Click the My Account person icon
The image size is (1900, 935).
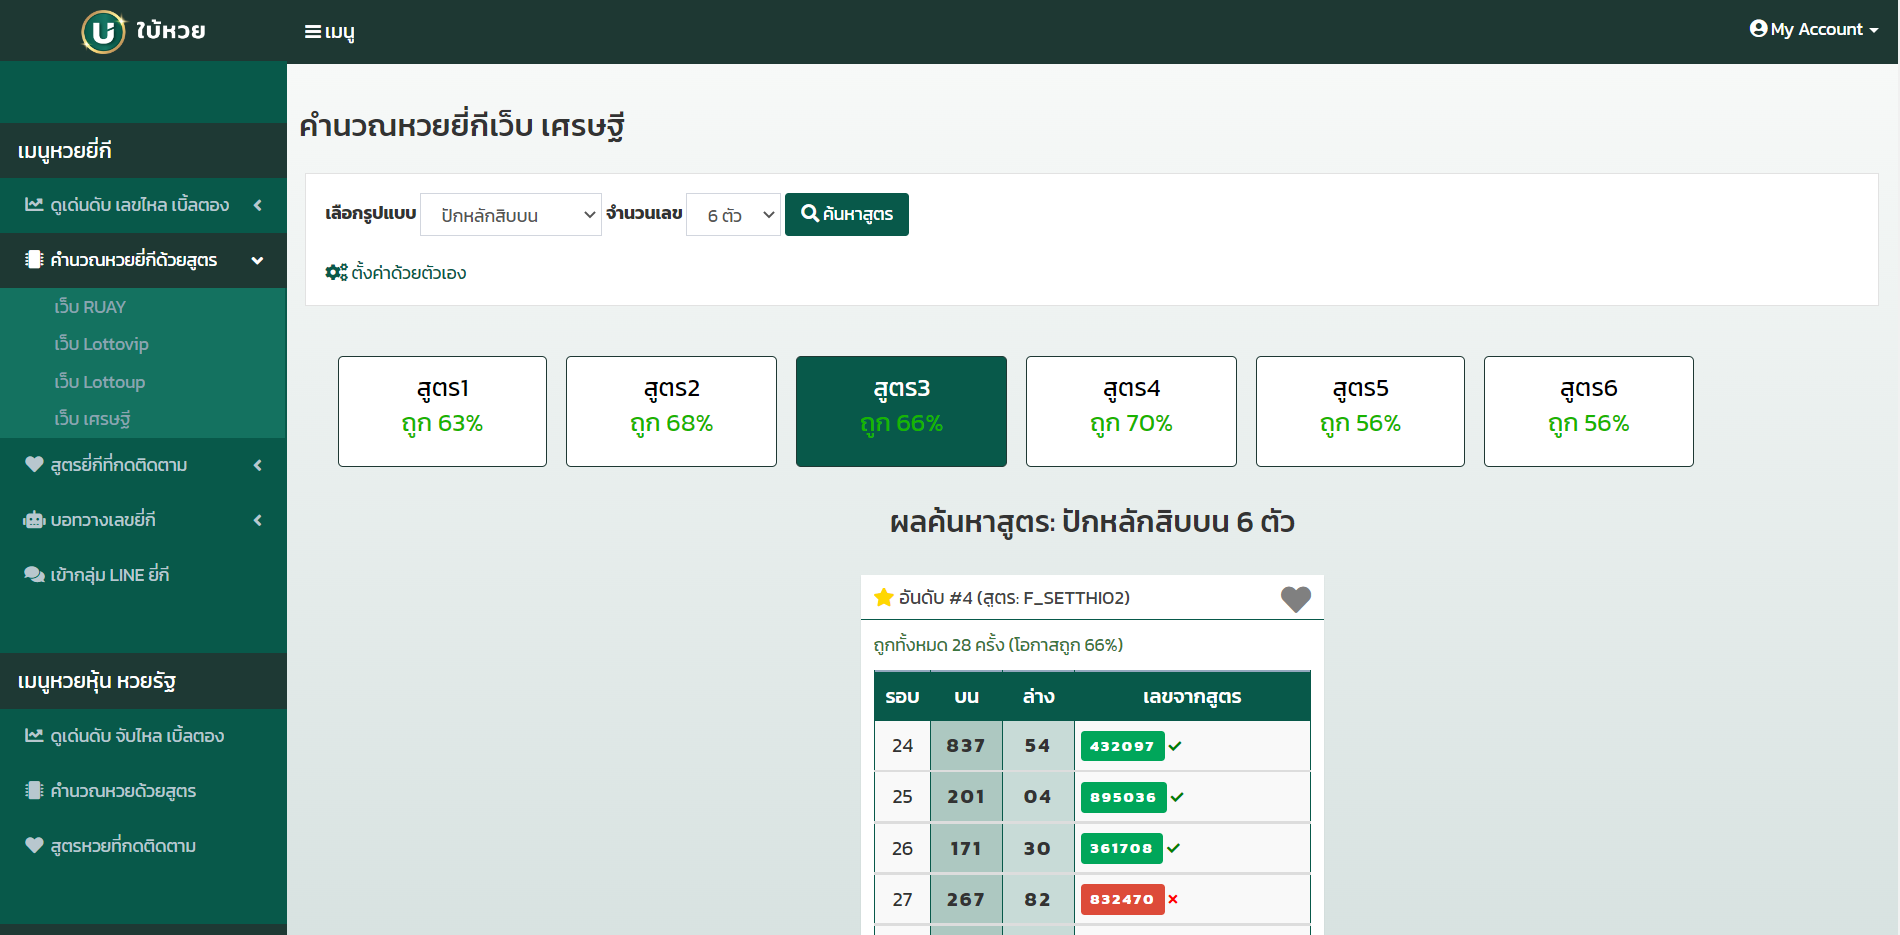click(x=1758, y=28)
